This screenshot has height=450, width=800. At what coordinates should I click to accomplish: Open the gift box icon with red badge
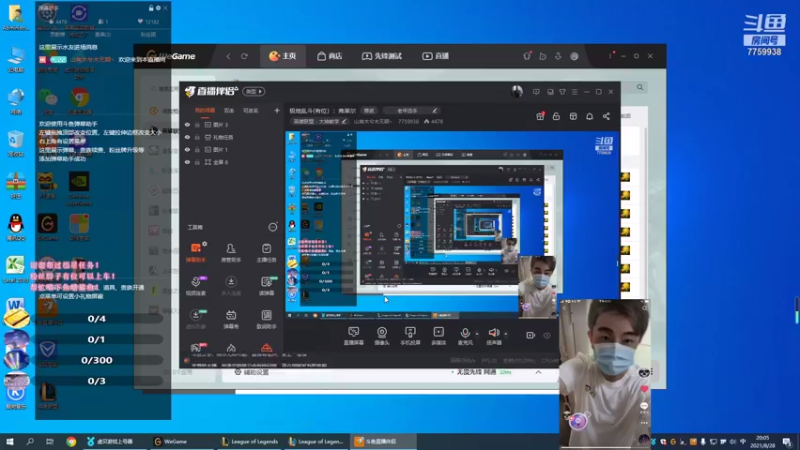(540, 116)
